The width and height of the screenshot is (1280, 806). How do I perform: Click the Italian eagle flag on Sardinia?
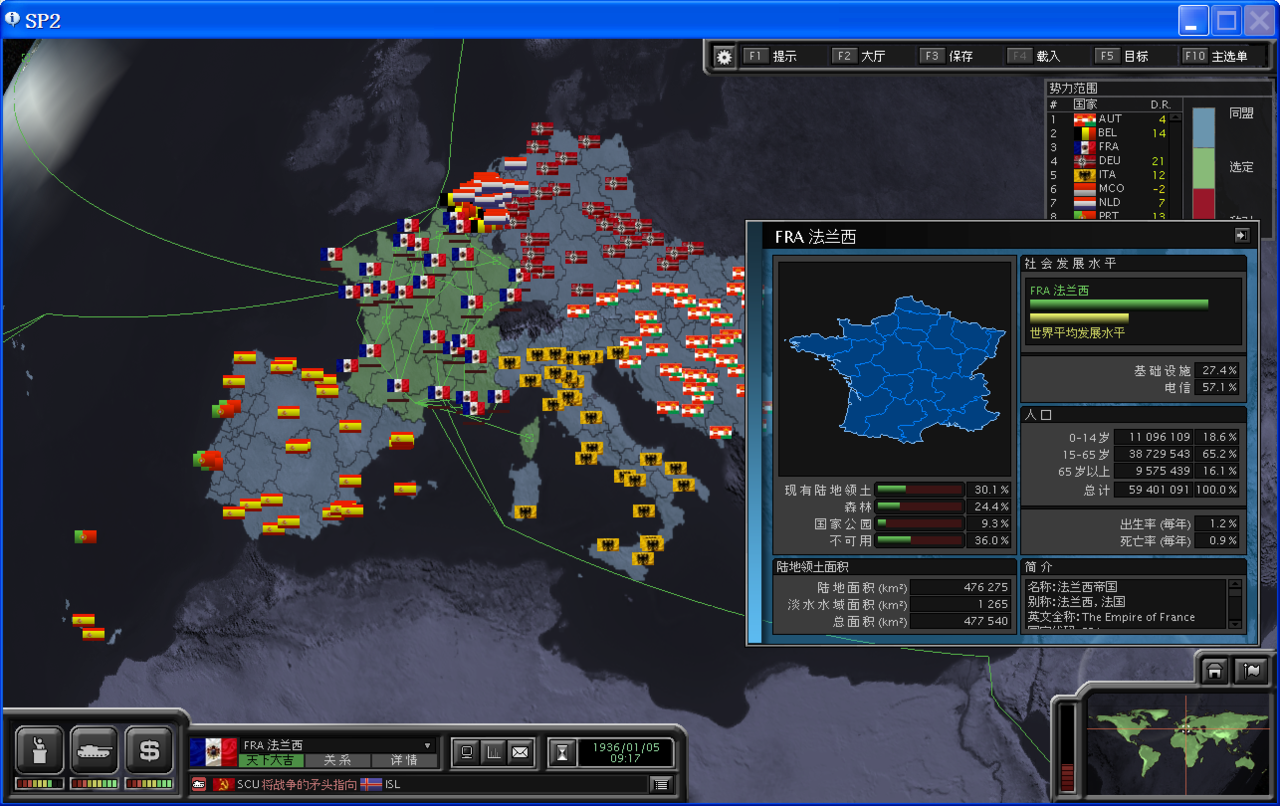click(x=524, y=512)
